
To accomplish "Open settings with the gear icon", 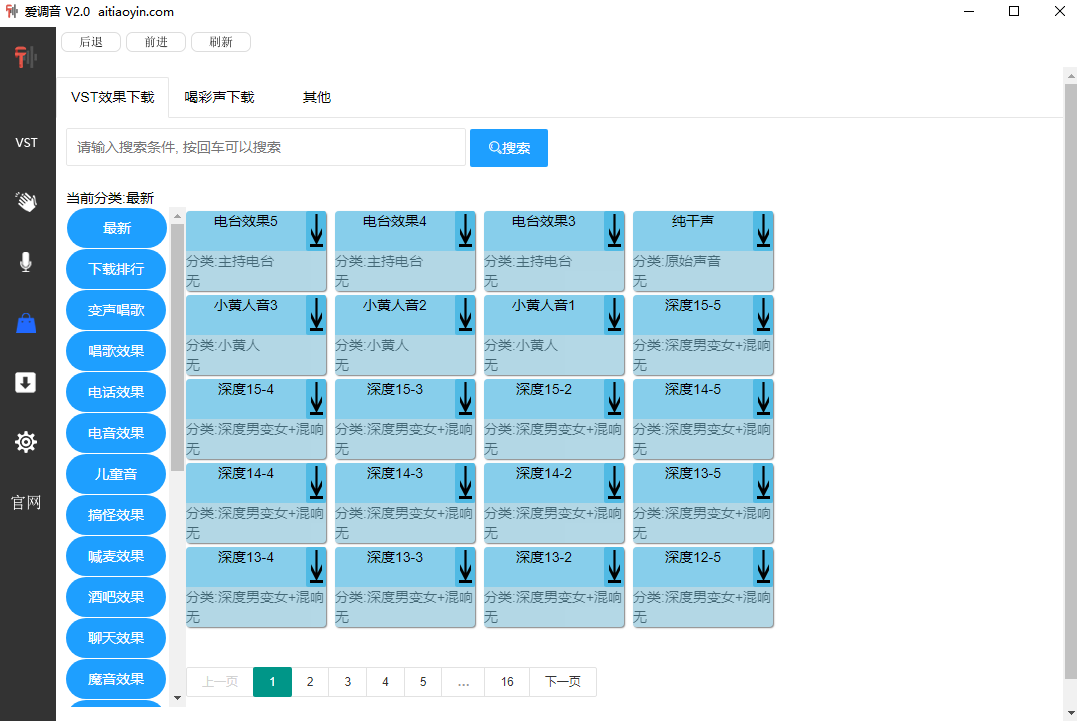I will point(26,441).
